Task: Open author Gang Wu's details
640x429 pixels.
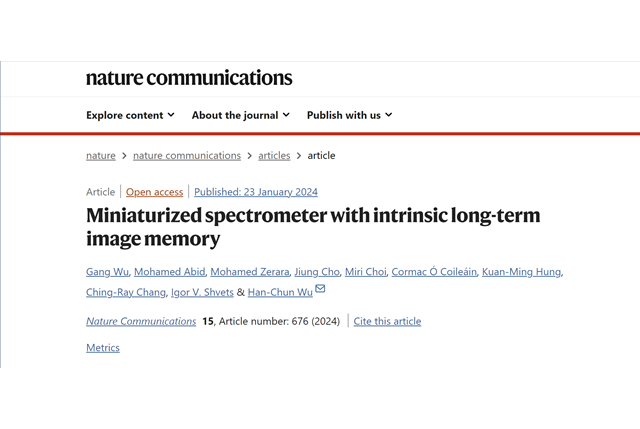Action: click(x=107, y=272)
